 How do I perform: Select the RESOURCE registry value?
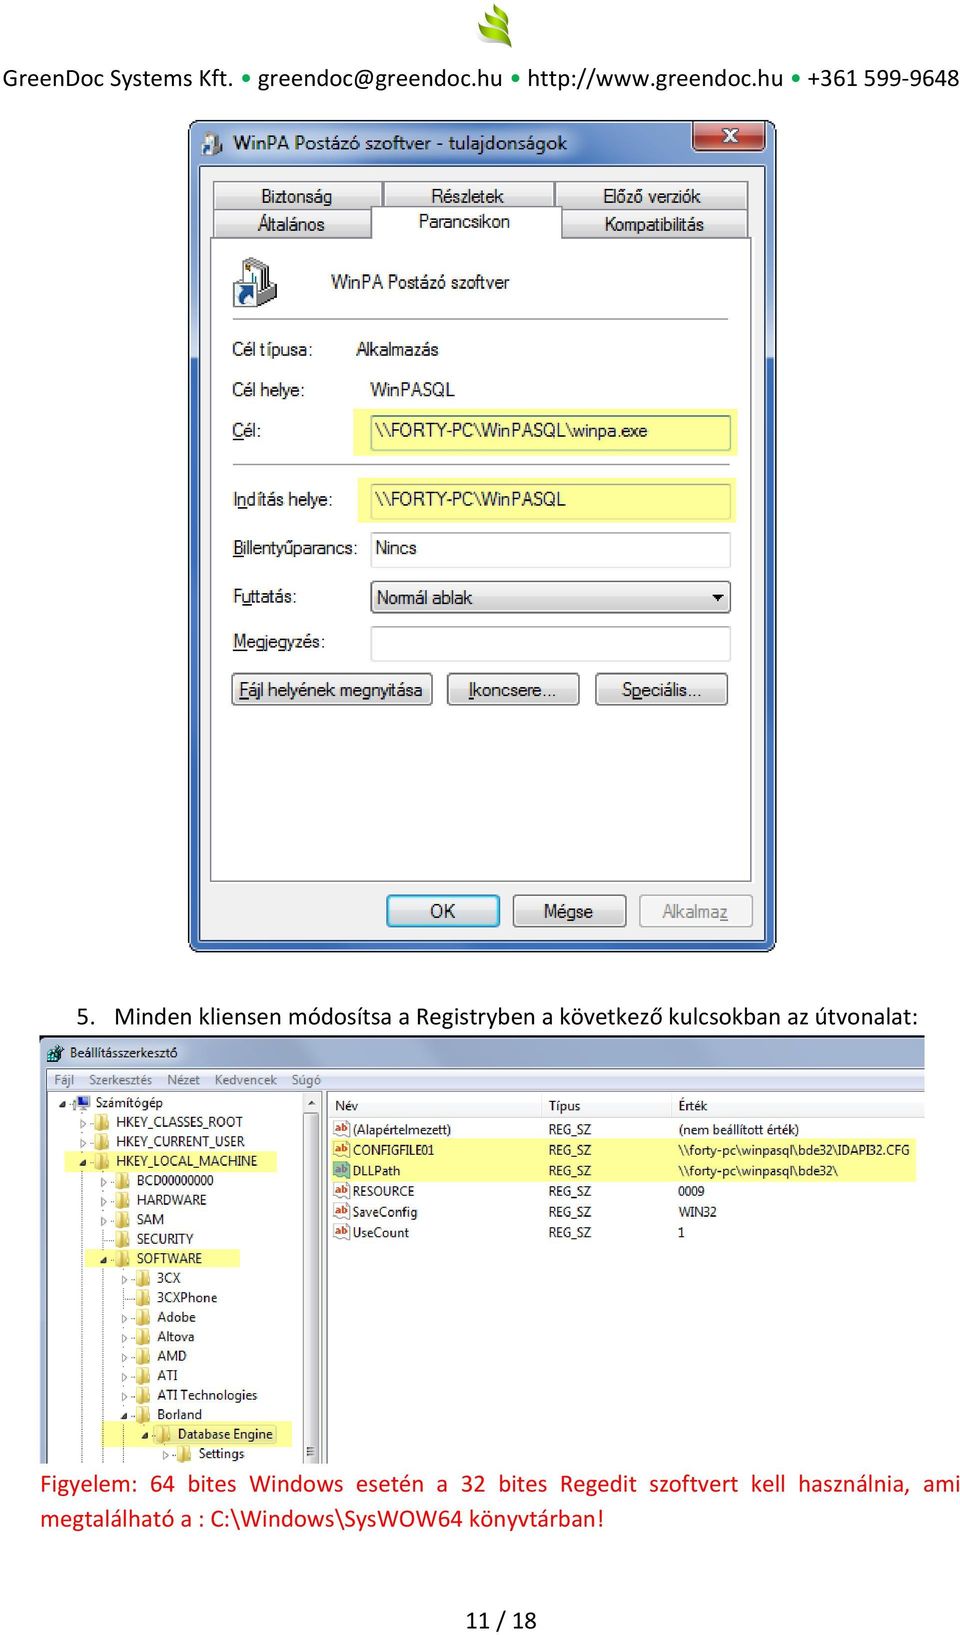383,1191
